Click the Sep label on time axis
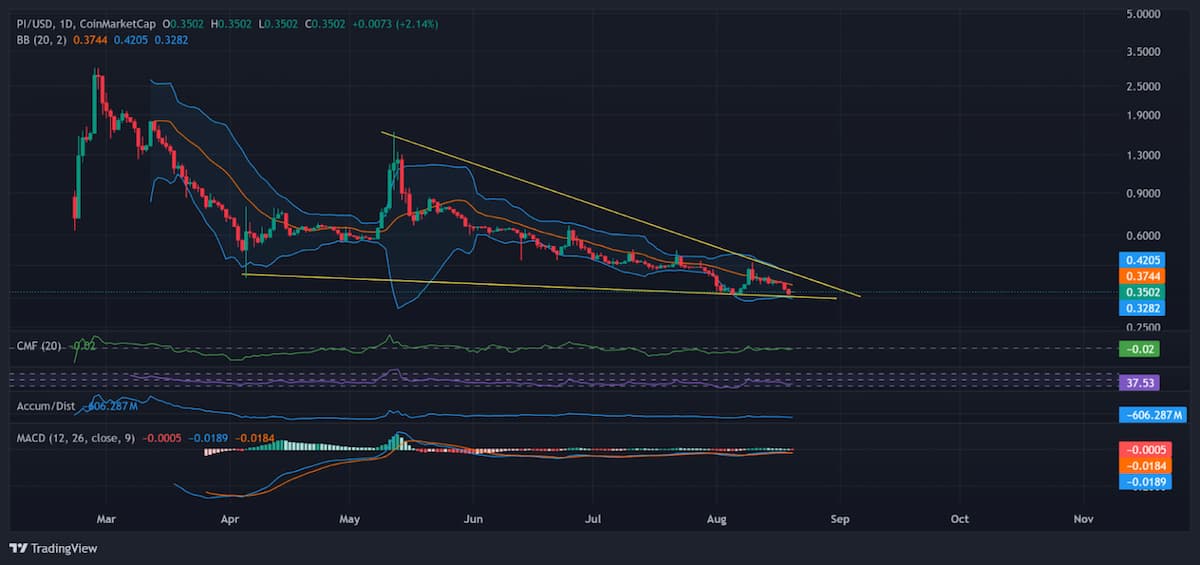 [840, 520]
